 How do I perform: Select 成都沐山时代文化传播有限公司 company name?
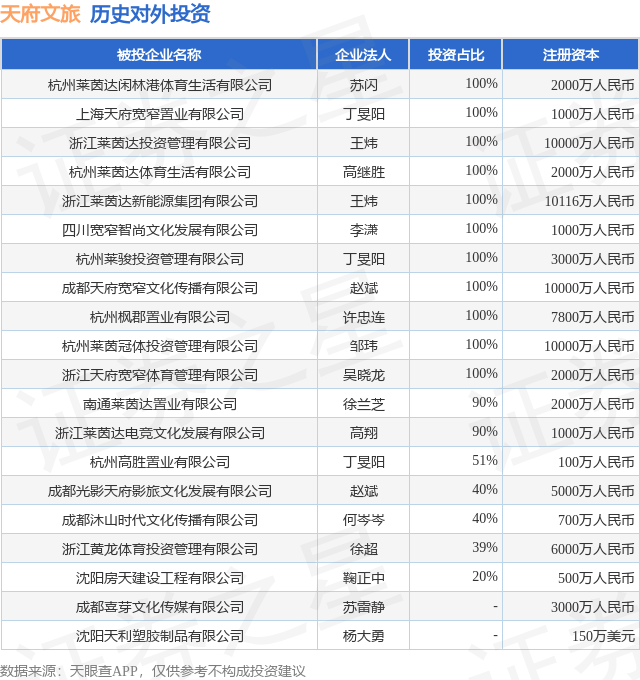160,520
